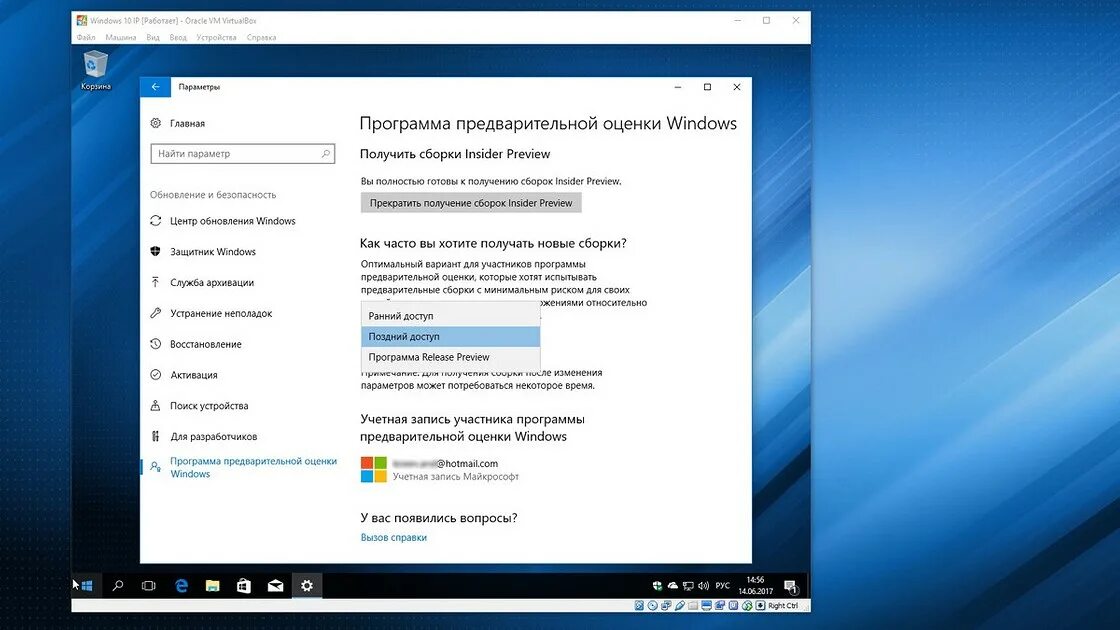Click the Главная gear icon
The width and height of the screenshot is (1120, 630).
pyautogui.click(x=156, y=123)
